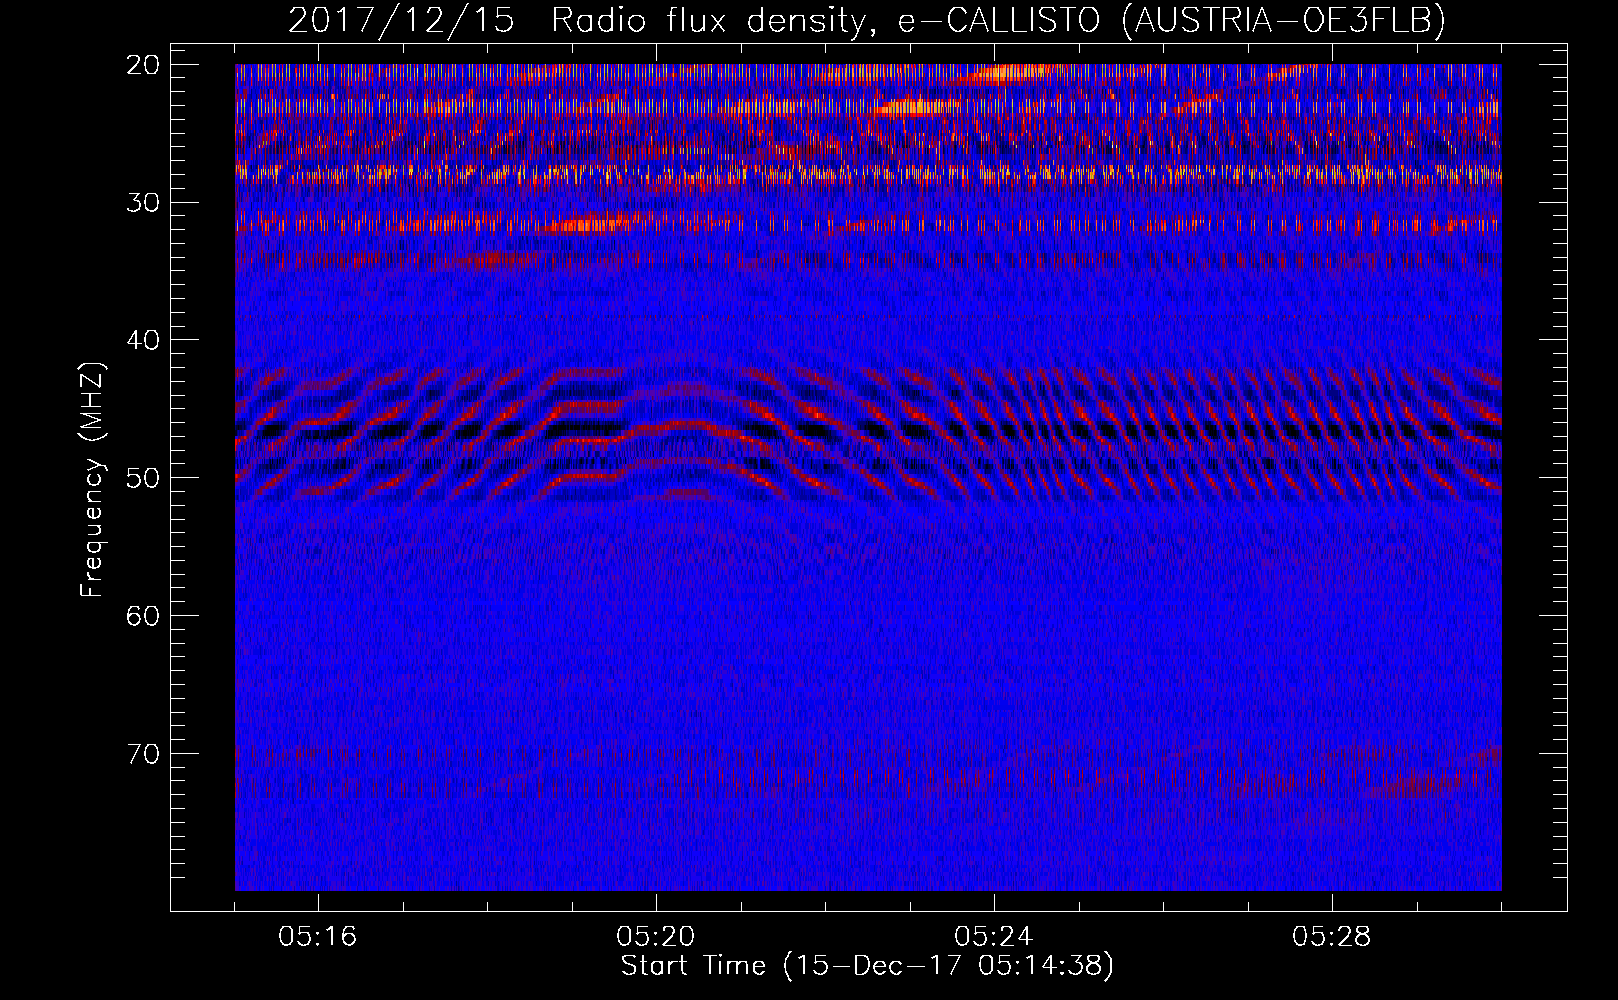Viewport: 1618px width, 1000px height.
Task: Click the 'Frequency (MHZ)' axis label
Action: 92,480
